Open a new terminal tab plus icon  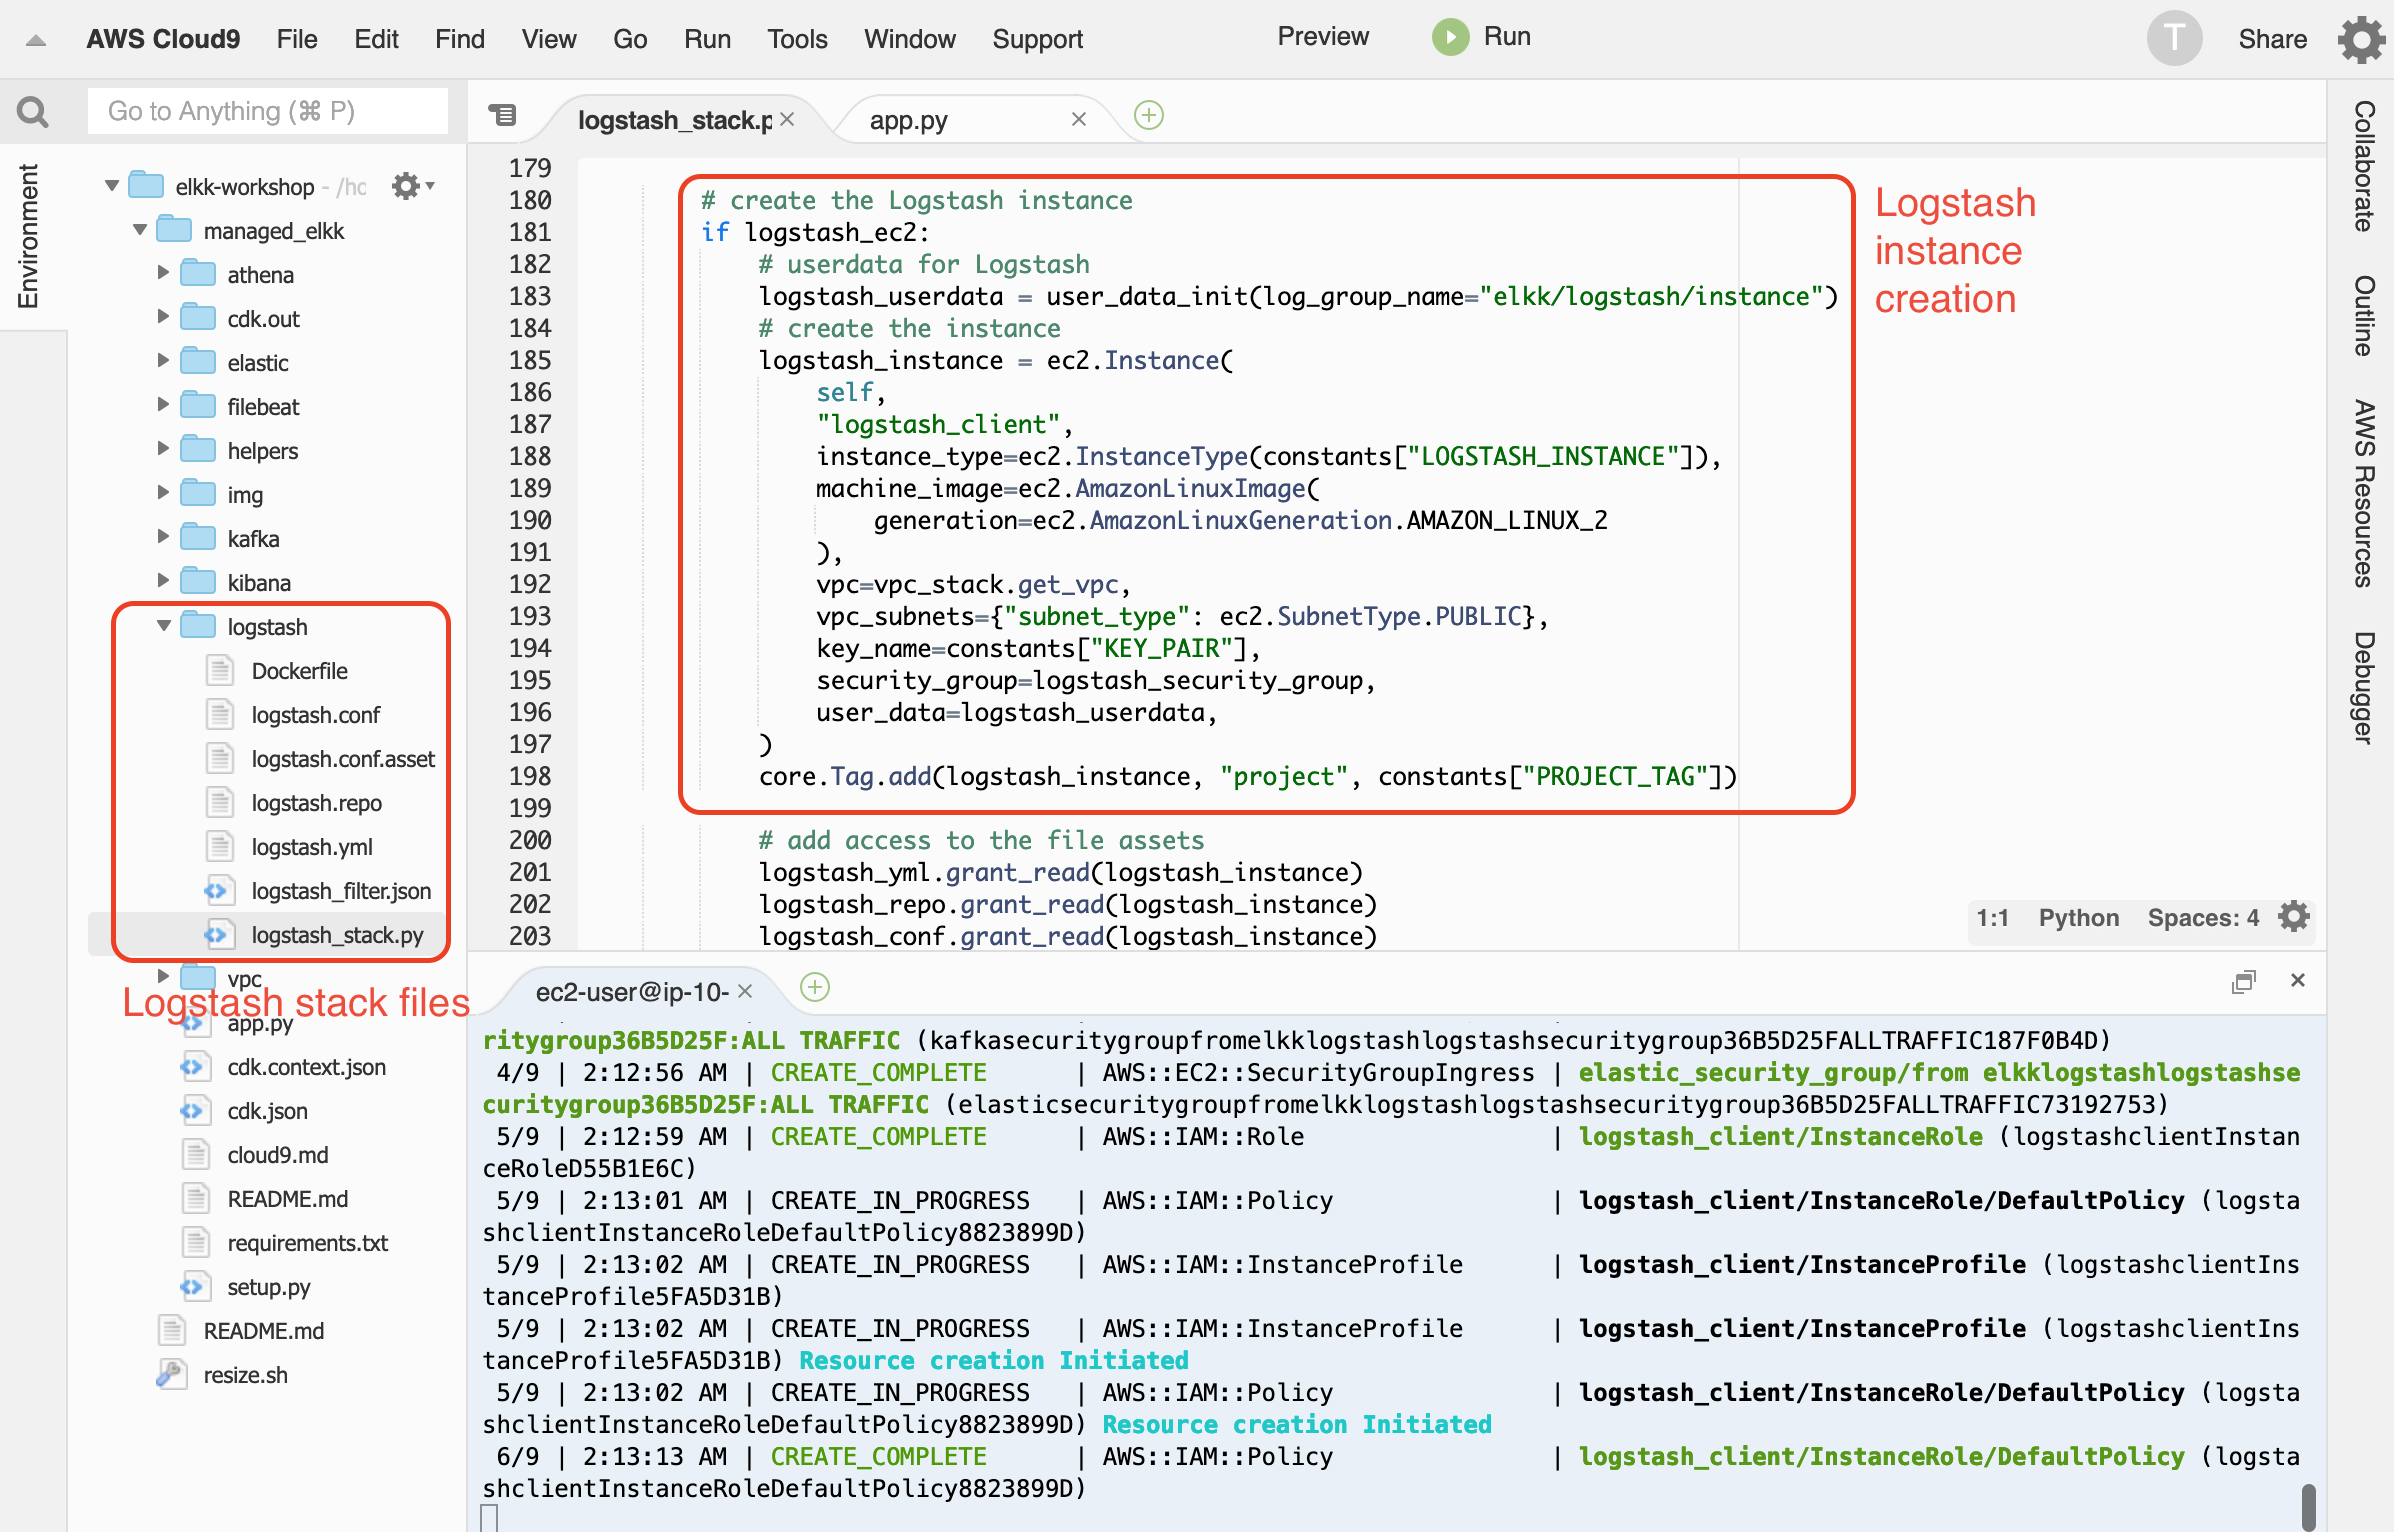click(815, 988)
